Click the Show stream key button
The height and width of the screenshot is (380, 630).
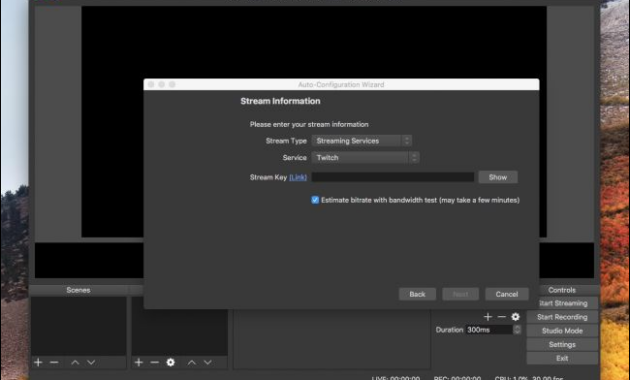[498, 177]
